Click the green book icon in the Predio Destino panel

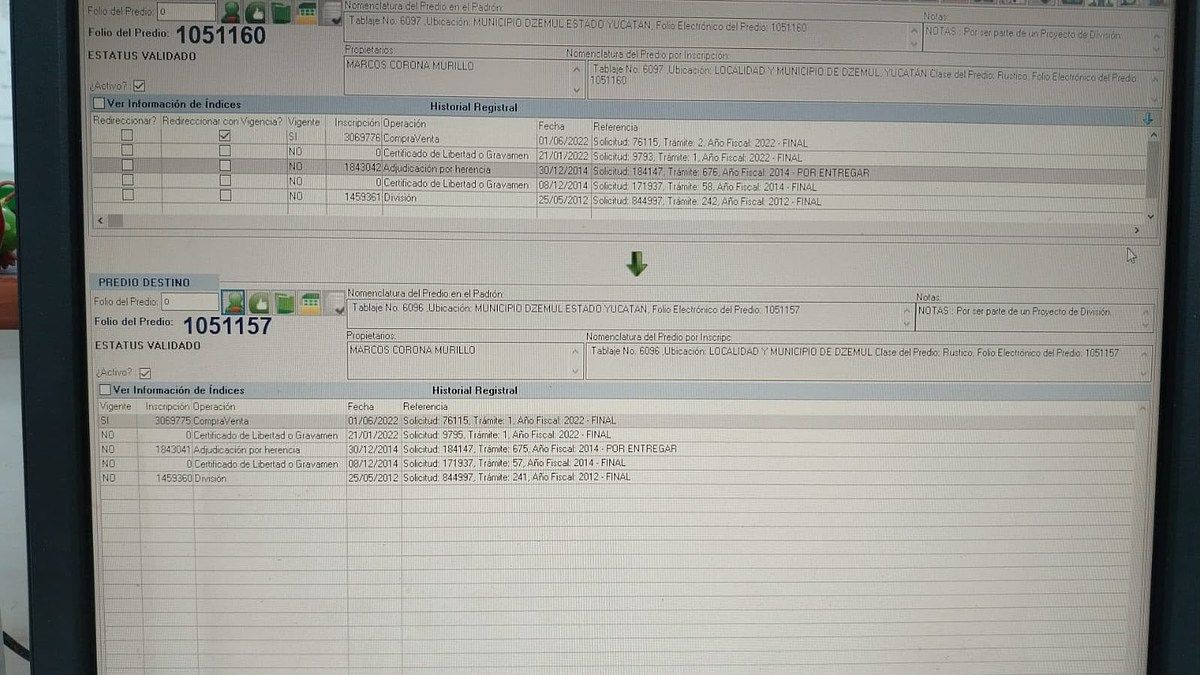[x=284, y=302]
